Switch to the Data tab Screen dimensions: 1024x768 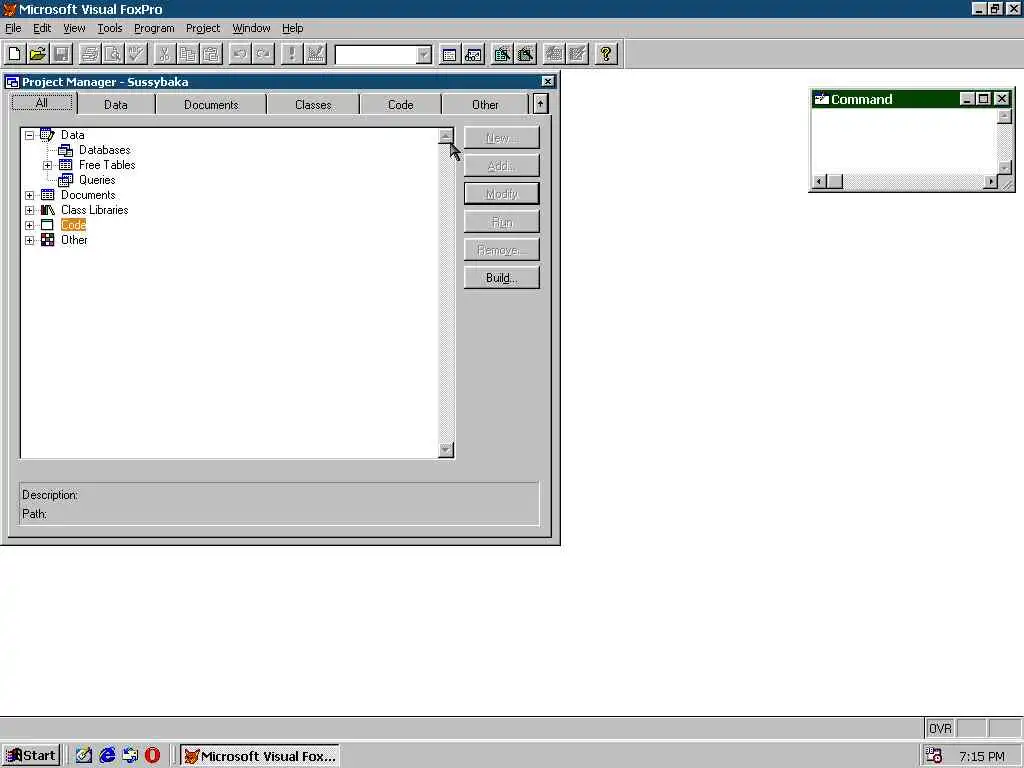coord(116,104)
